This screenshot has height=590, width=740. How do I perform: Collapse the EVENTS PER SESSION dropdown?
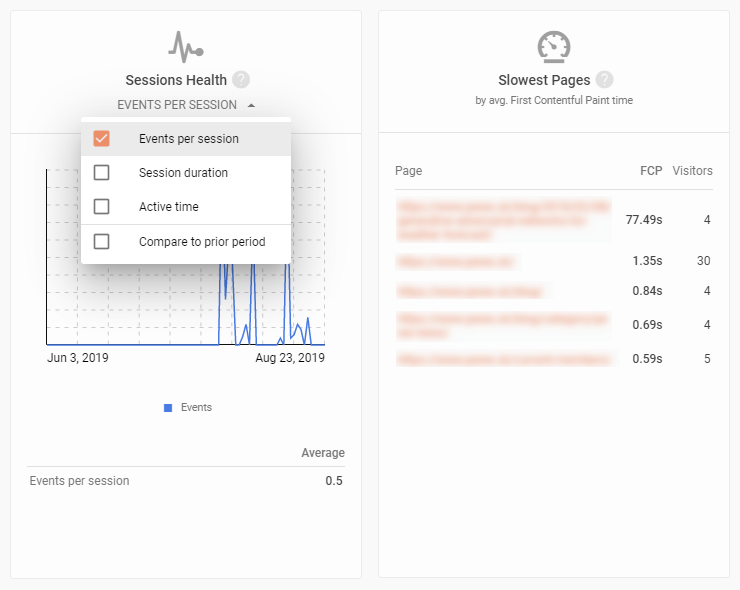pyautogui.click(x=186, y=105)
